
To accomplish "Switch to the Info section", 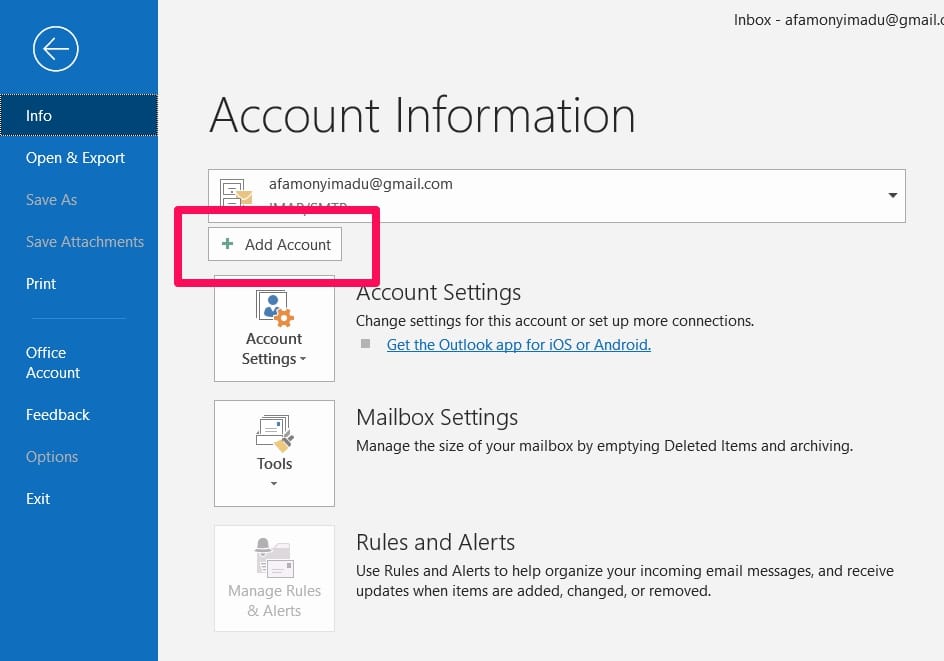I will (x=38, y=115).
